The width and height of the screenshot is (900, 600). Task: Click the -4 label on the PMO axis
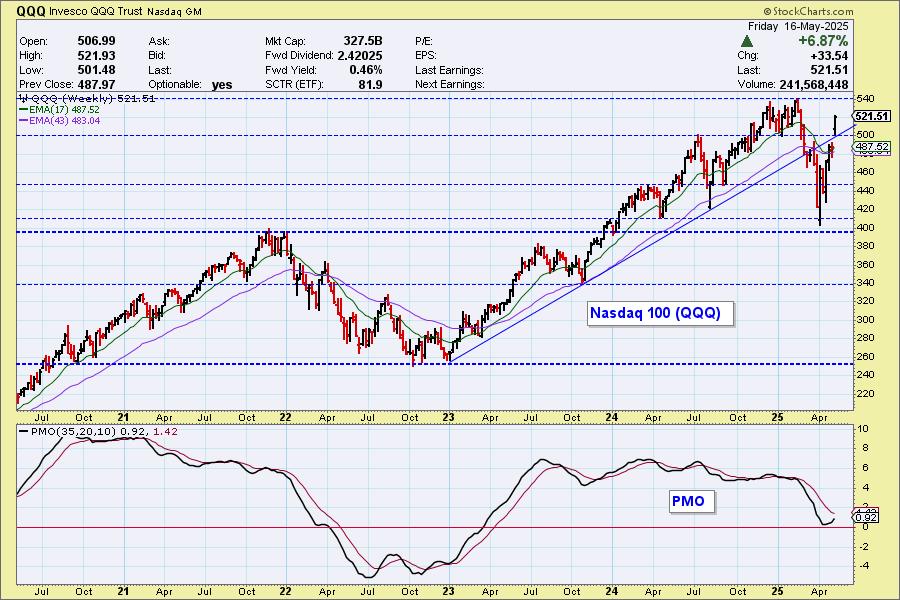(x=862, y=566)
